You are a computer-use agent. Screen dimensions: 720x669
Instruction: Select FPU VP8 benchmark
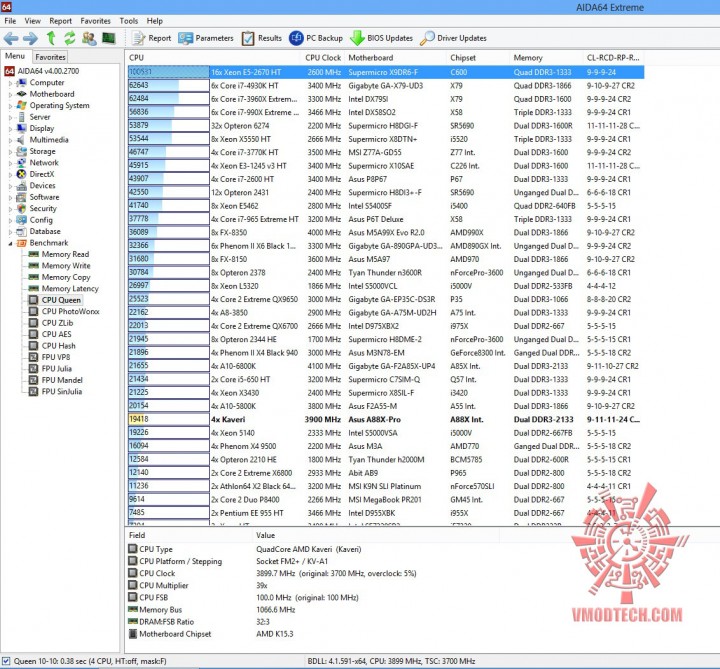pos(50,357)
